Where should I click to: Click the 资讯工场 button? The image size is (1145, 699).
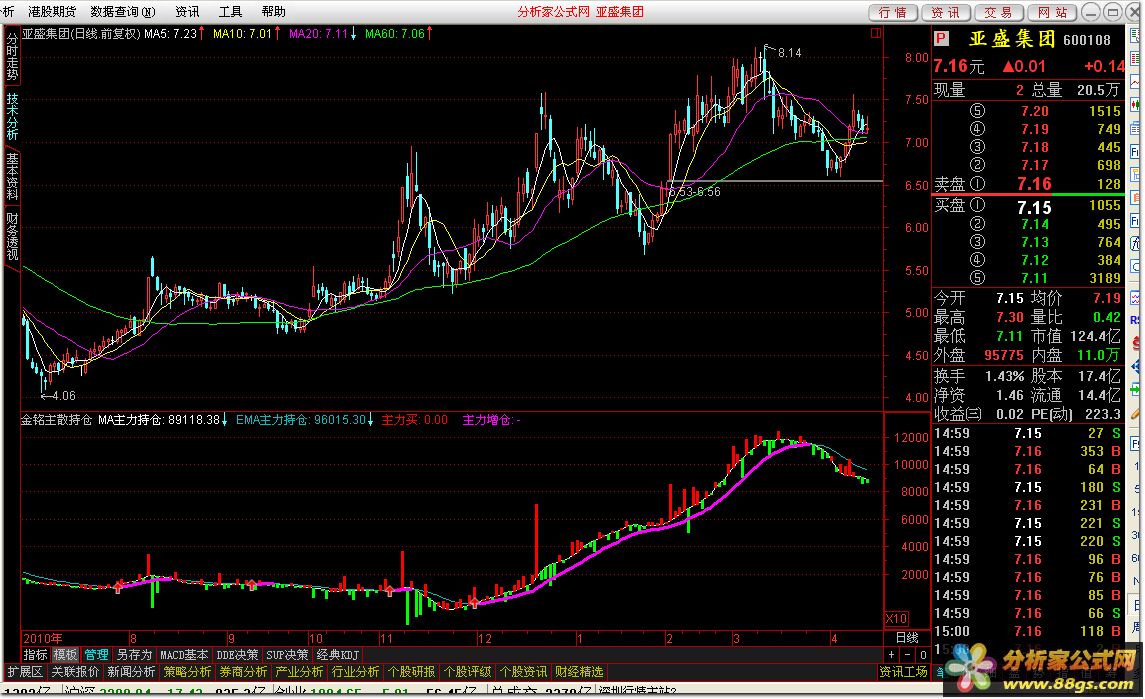[903, 672]
